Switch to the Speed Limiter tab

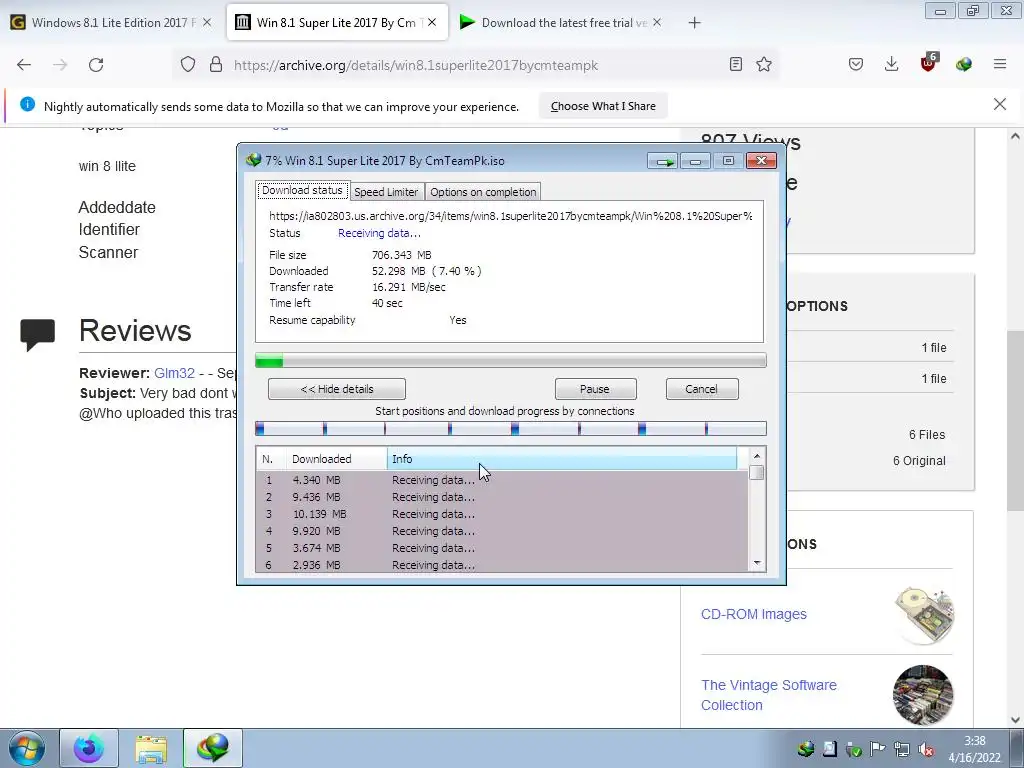click(386, 192)
